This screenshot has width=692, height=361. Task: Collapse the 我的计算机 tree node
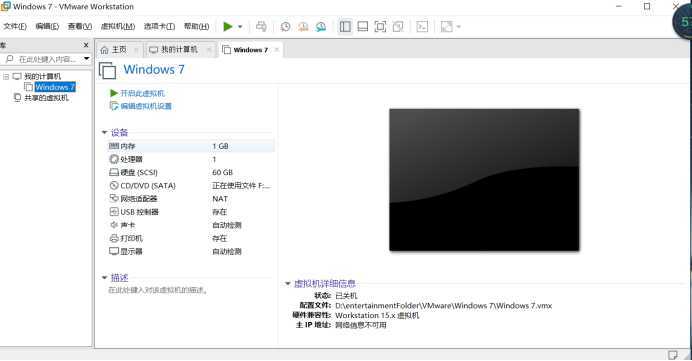click(6, 77)
